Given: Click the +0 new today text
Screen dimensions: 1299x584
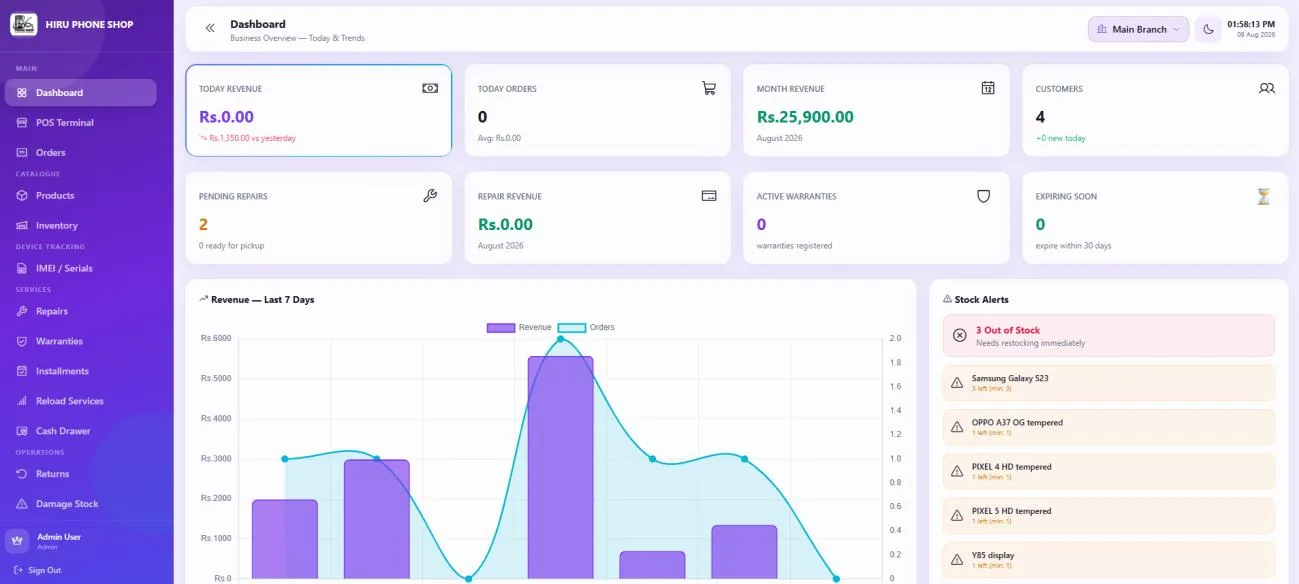Looking at the screenshot, I should point(1060,138).
